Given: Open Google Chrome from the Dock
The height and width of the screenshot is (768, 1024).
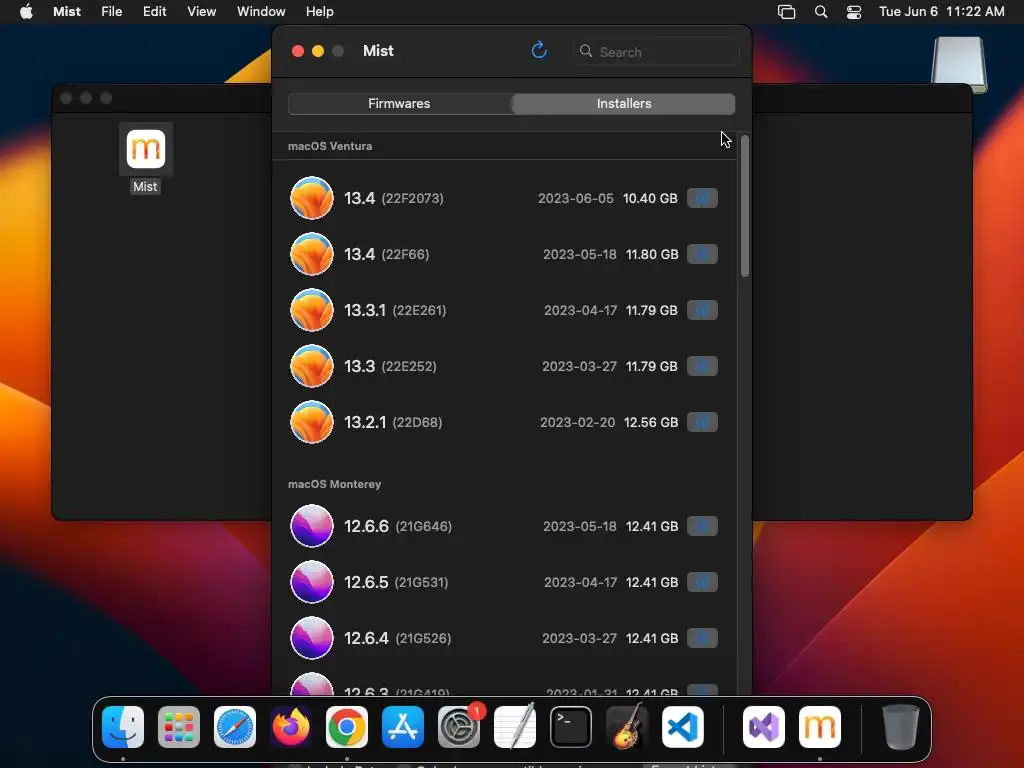Looking at the screenshot, I should coord(347,727).
